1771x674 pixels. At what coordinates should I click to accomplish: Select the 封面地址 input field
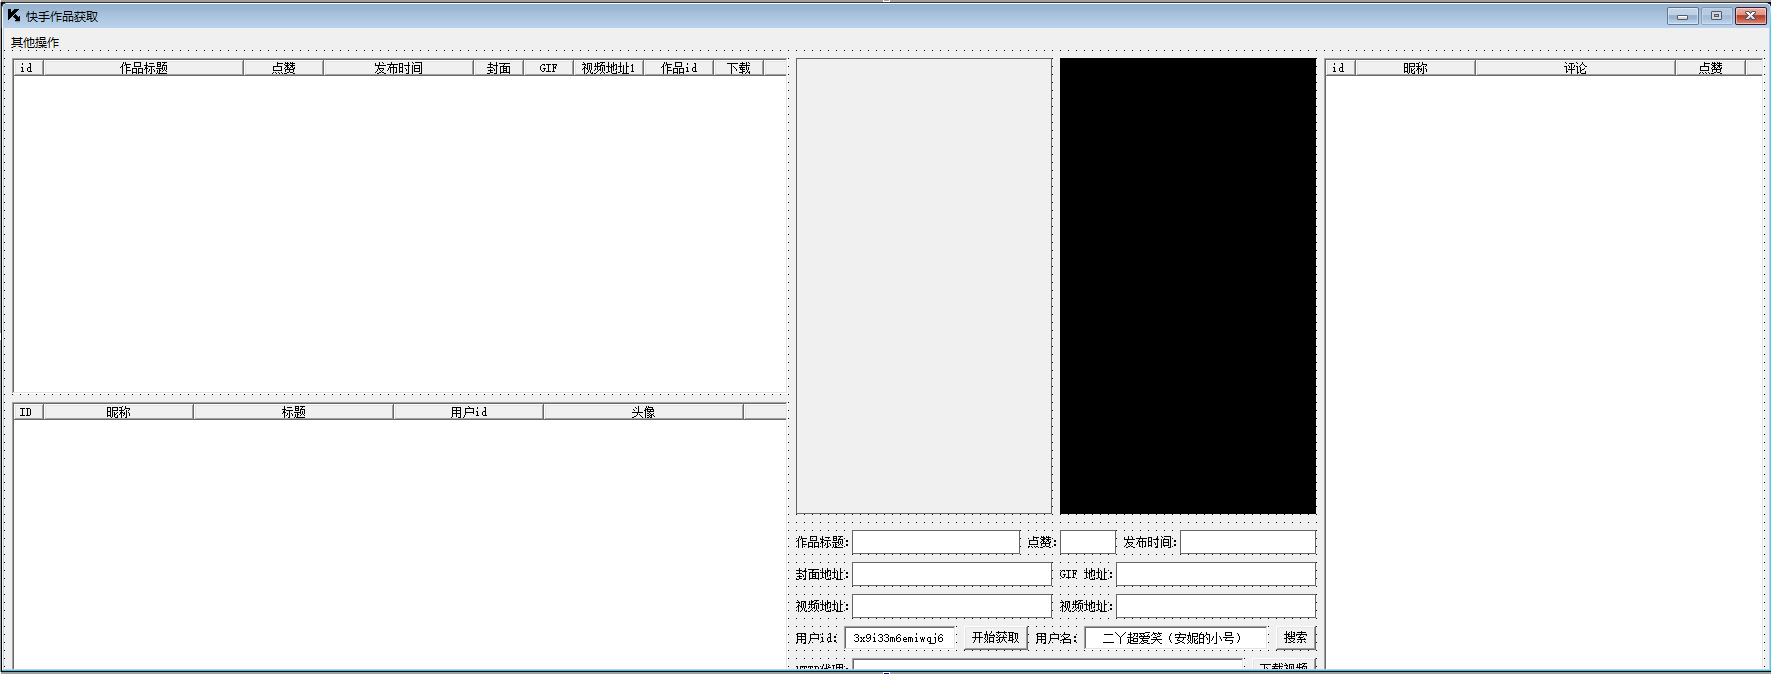click(951, 574)
